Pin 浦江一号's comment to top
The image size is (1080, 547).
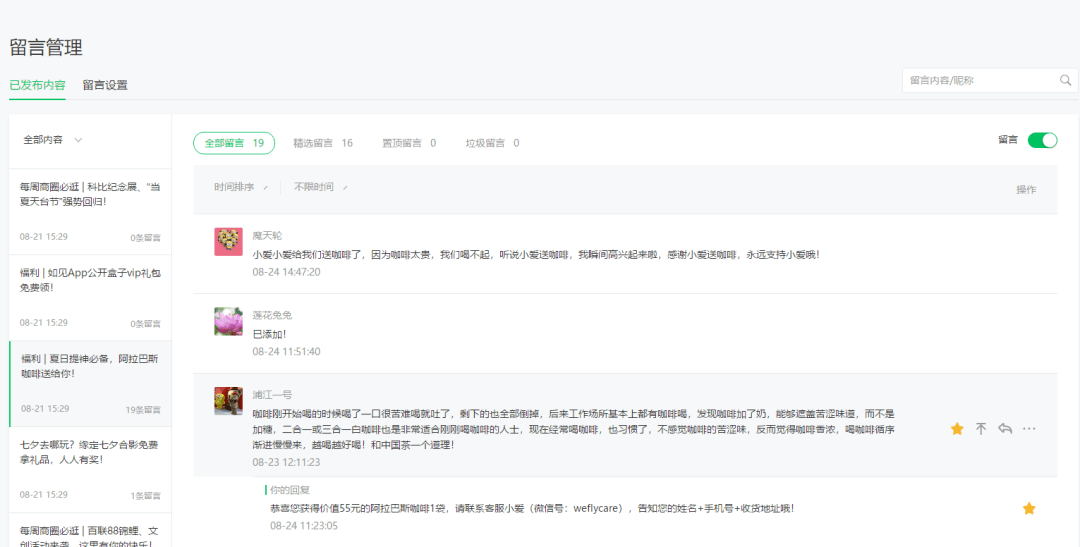click(x=981, y=429)
